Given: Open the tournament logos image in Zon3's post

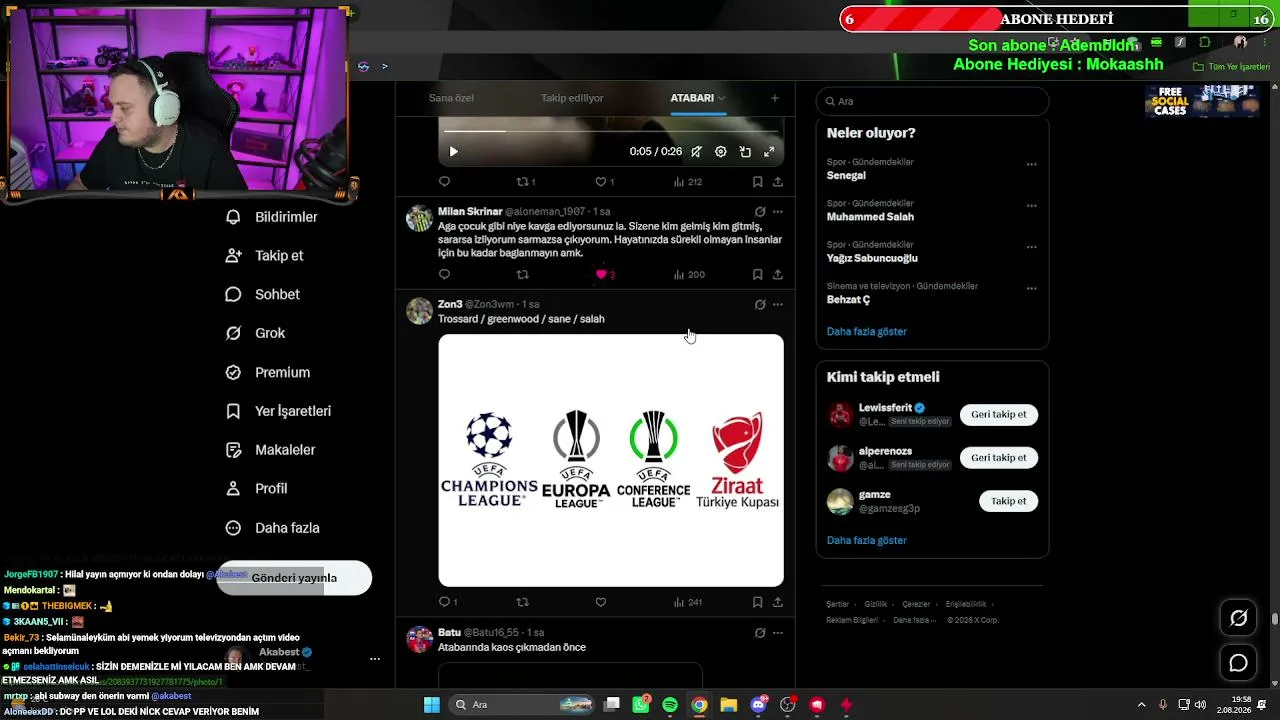Looking at the screenshot, I should click(611, 460).
